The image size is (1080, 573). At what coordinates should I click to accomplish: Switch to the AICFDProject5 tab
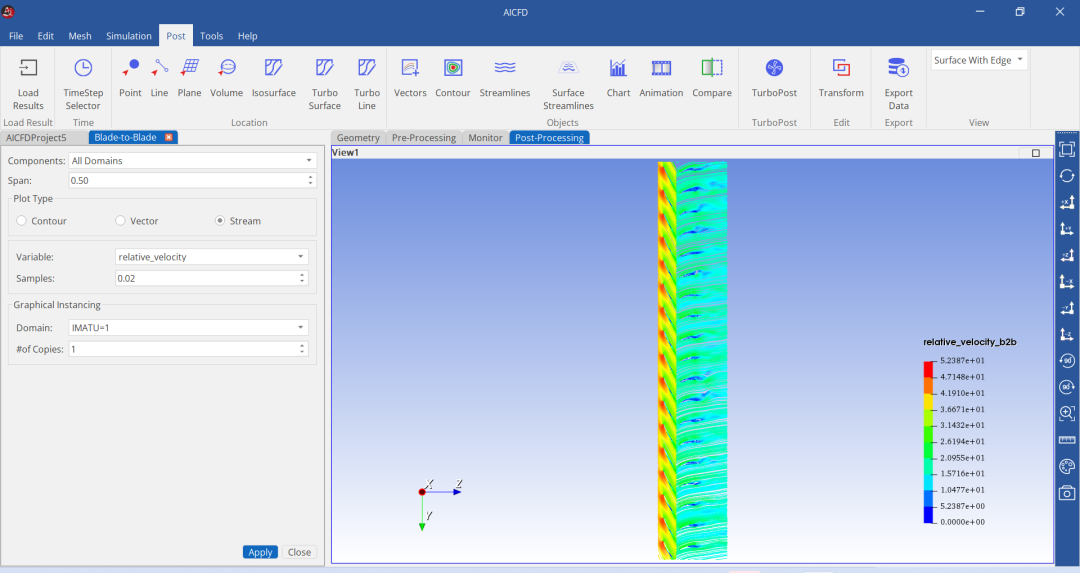coord(37,138)
